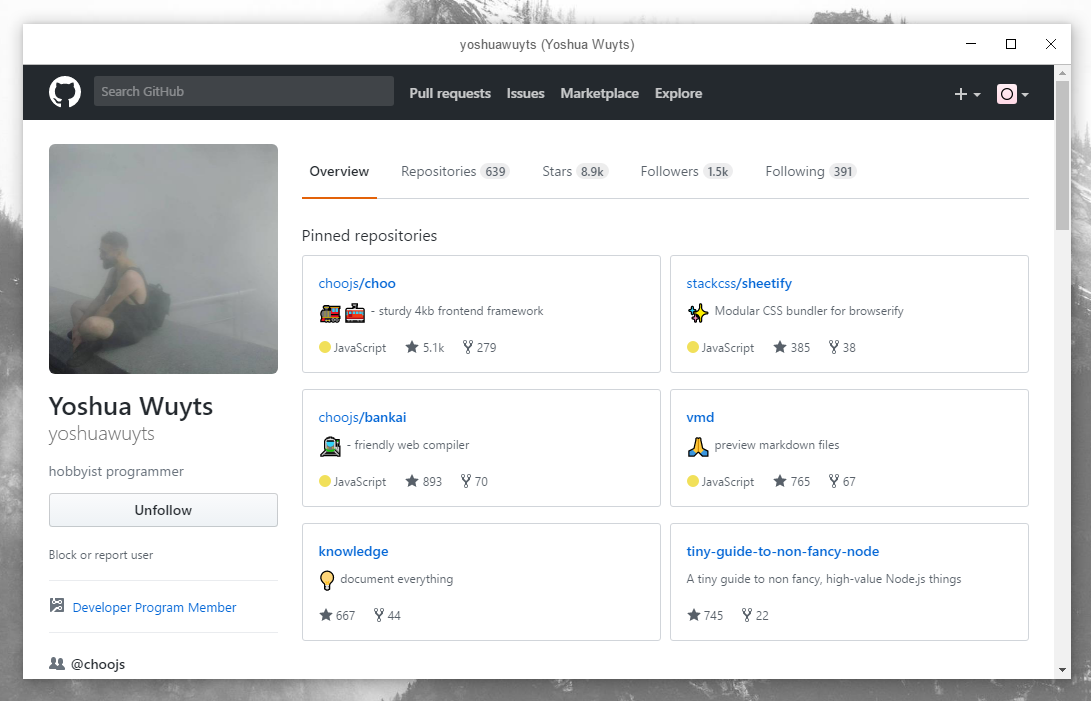
Task: Click the knowledge fork count 44
Action: 387,615
